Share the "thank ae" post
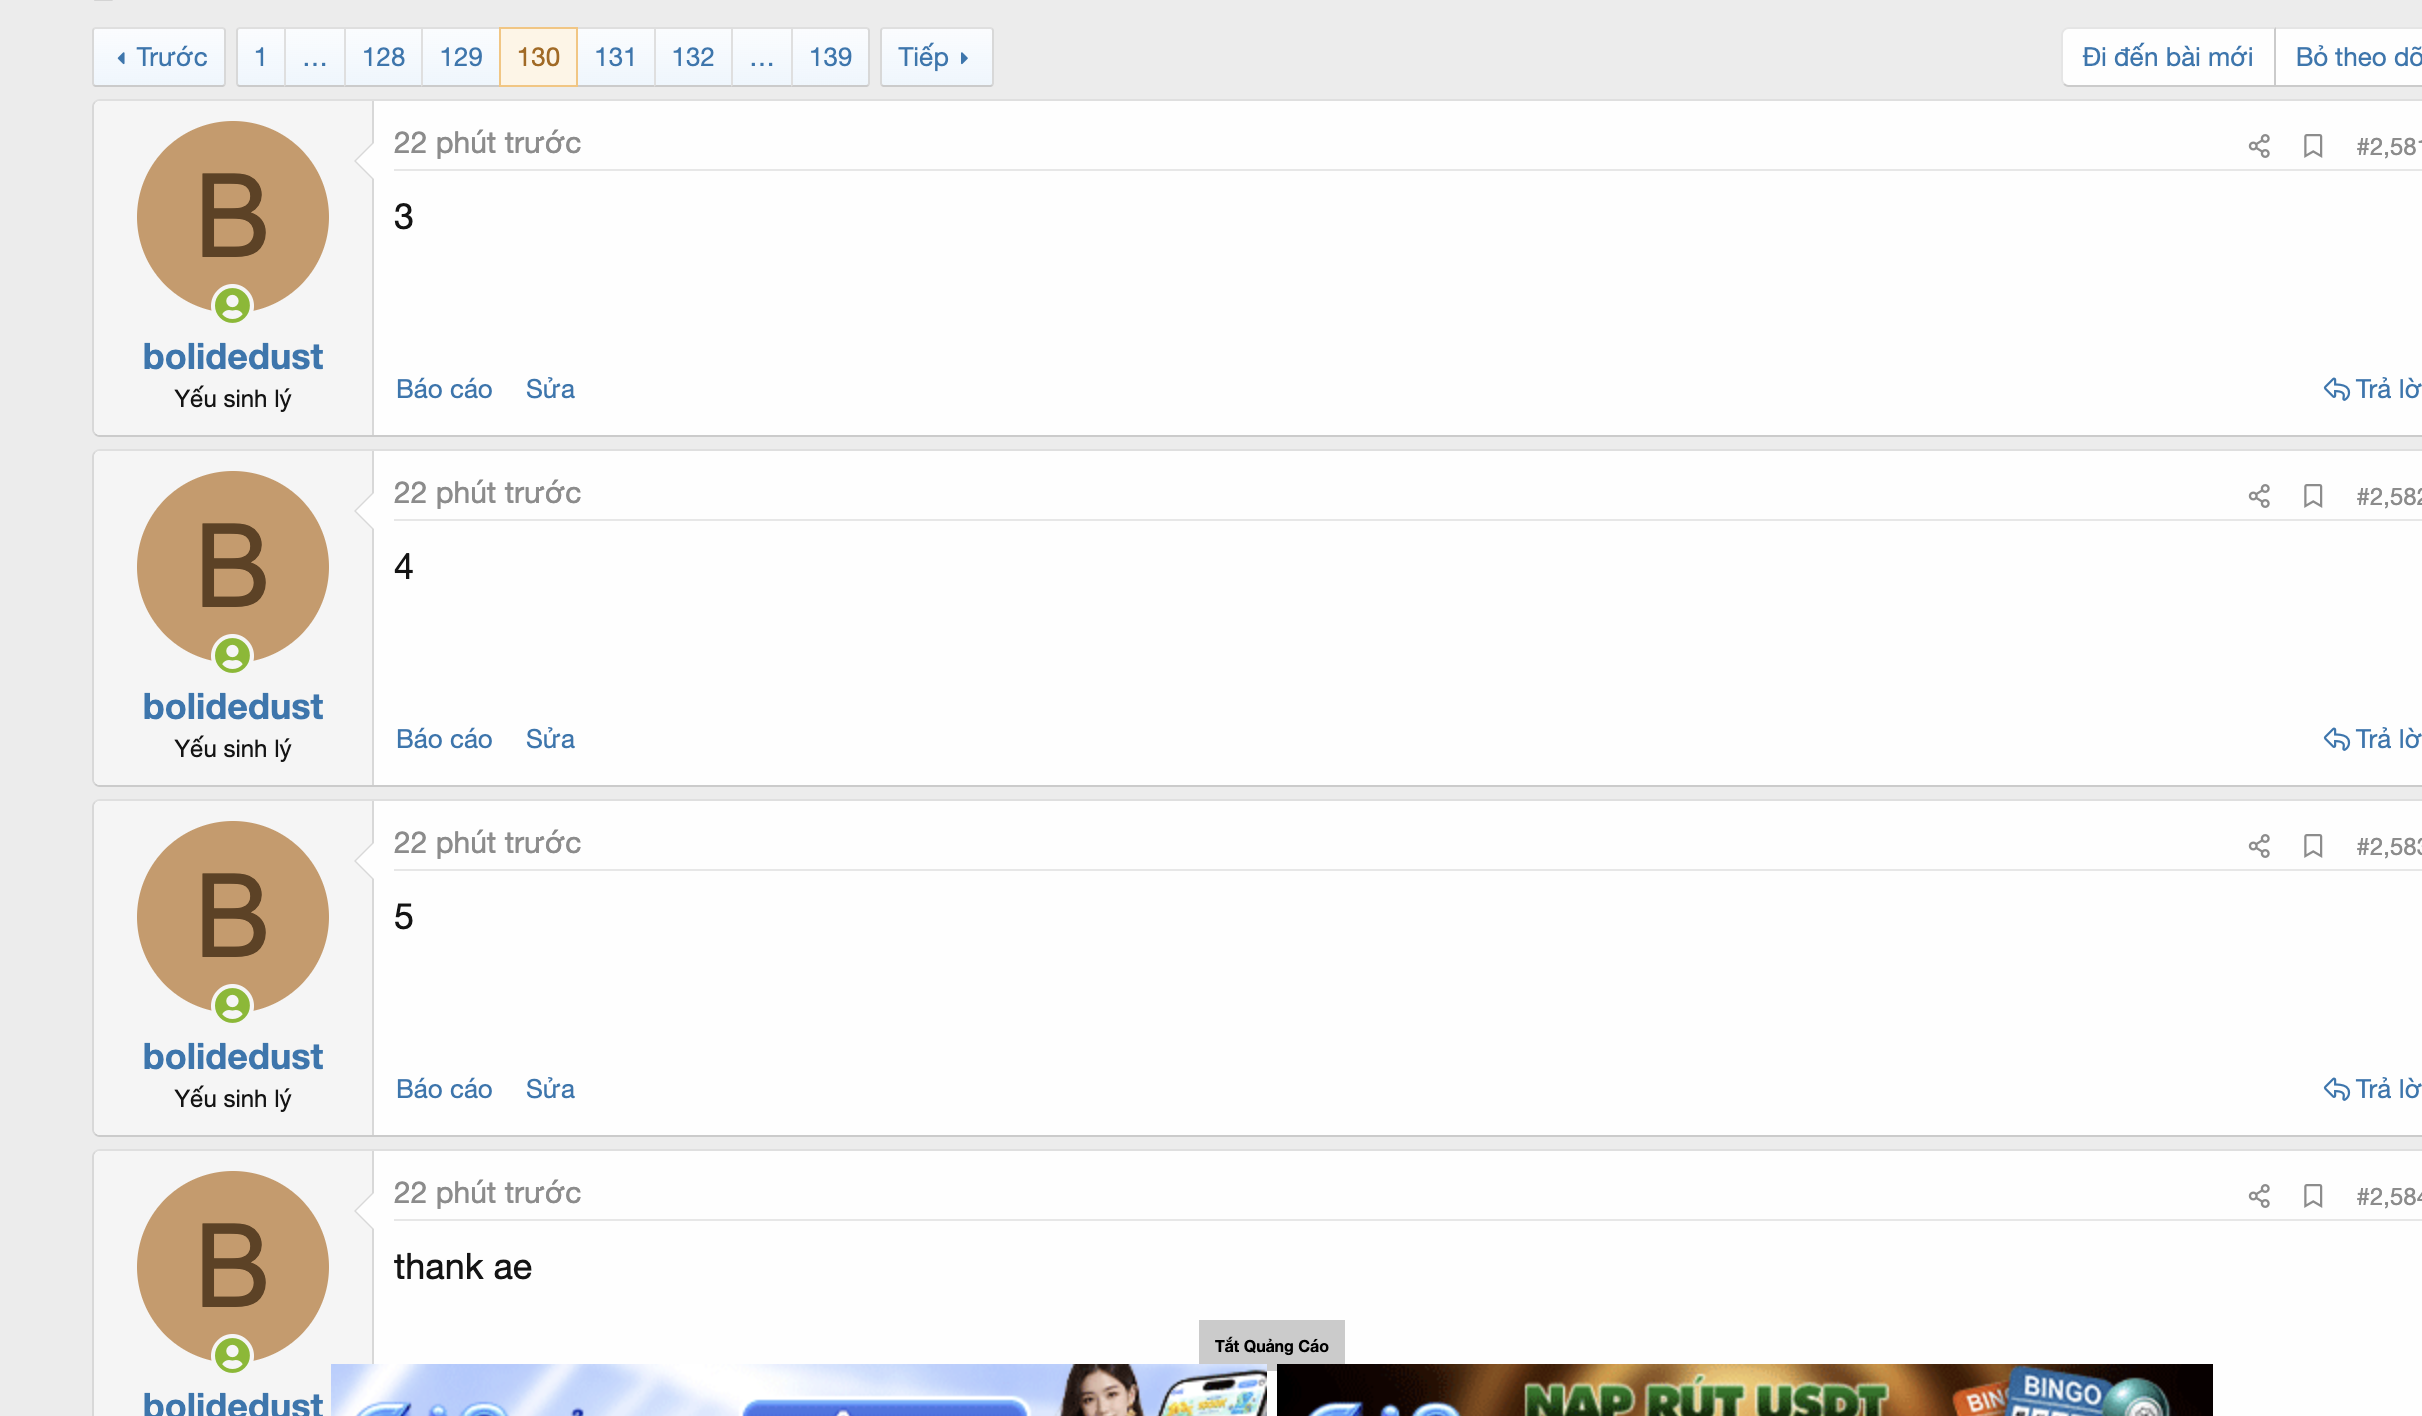 click(2260, 1196)
